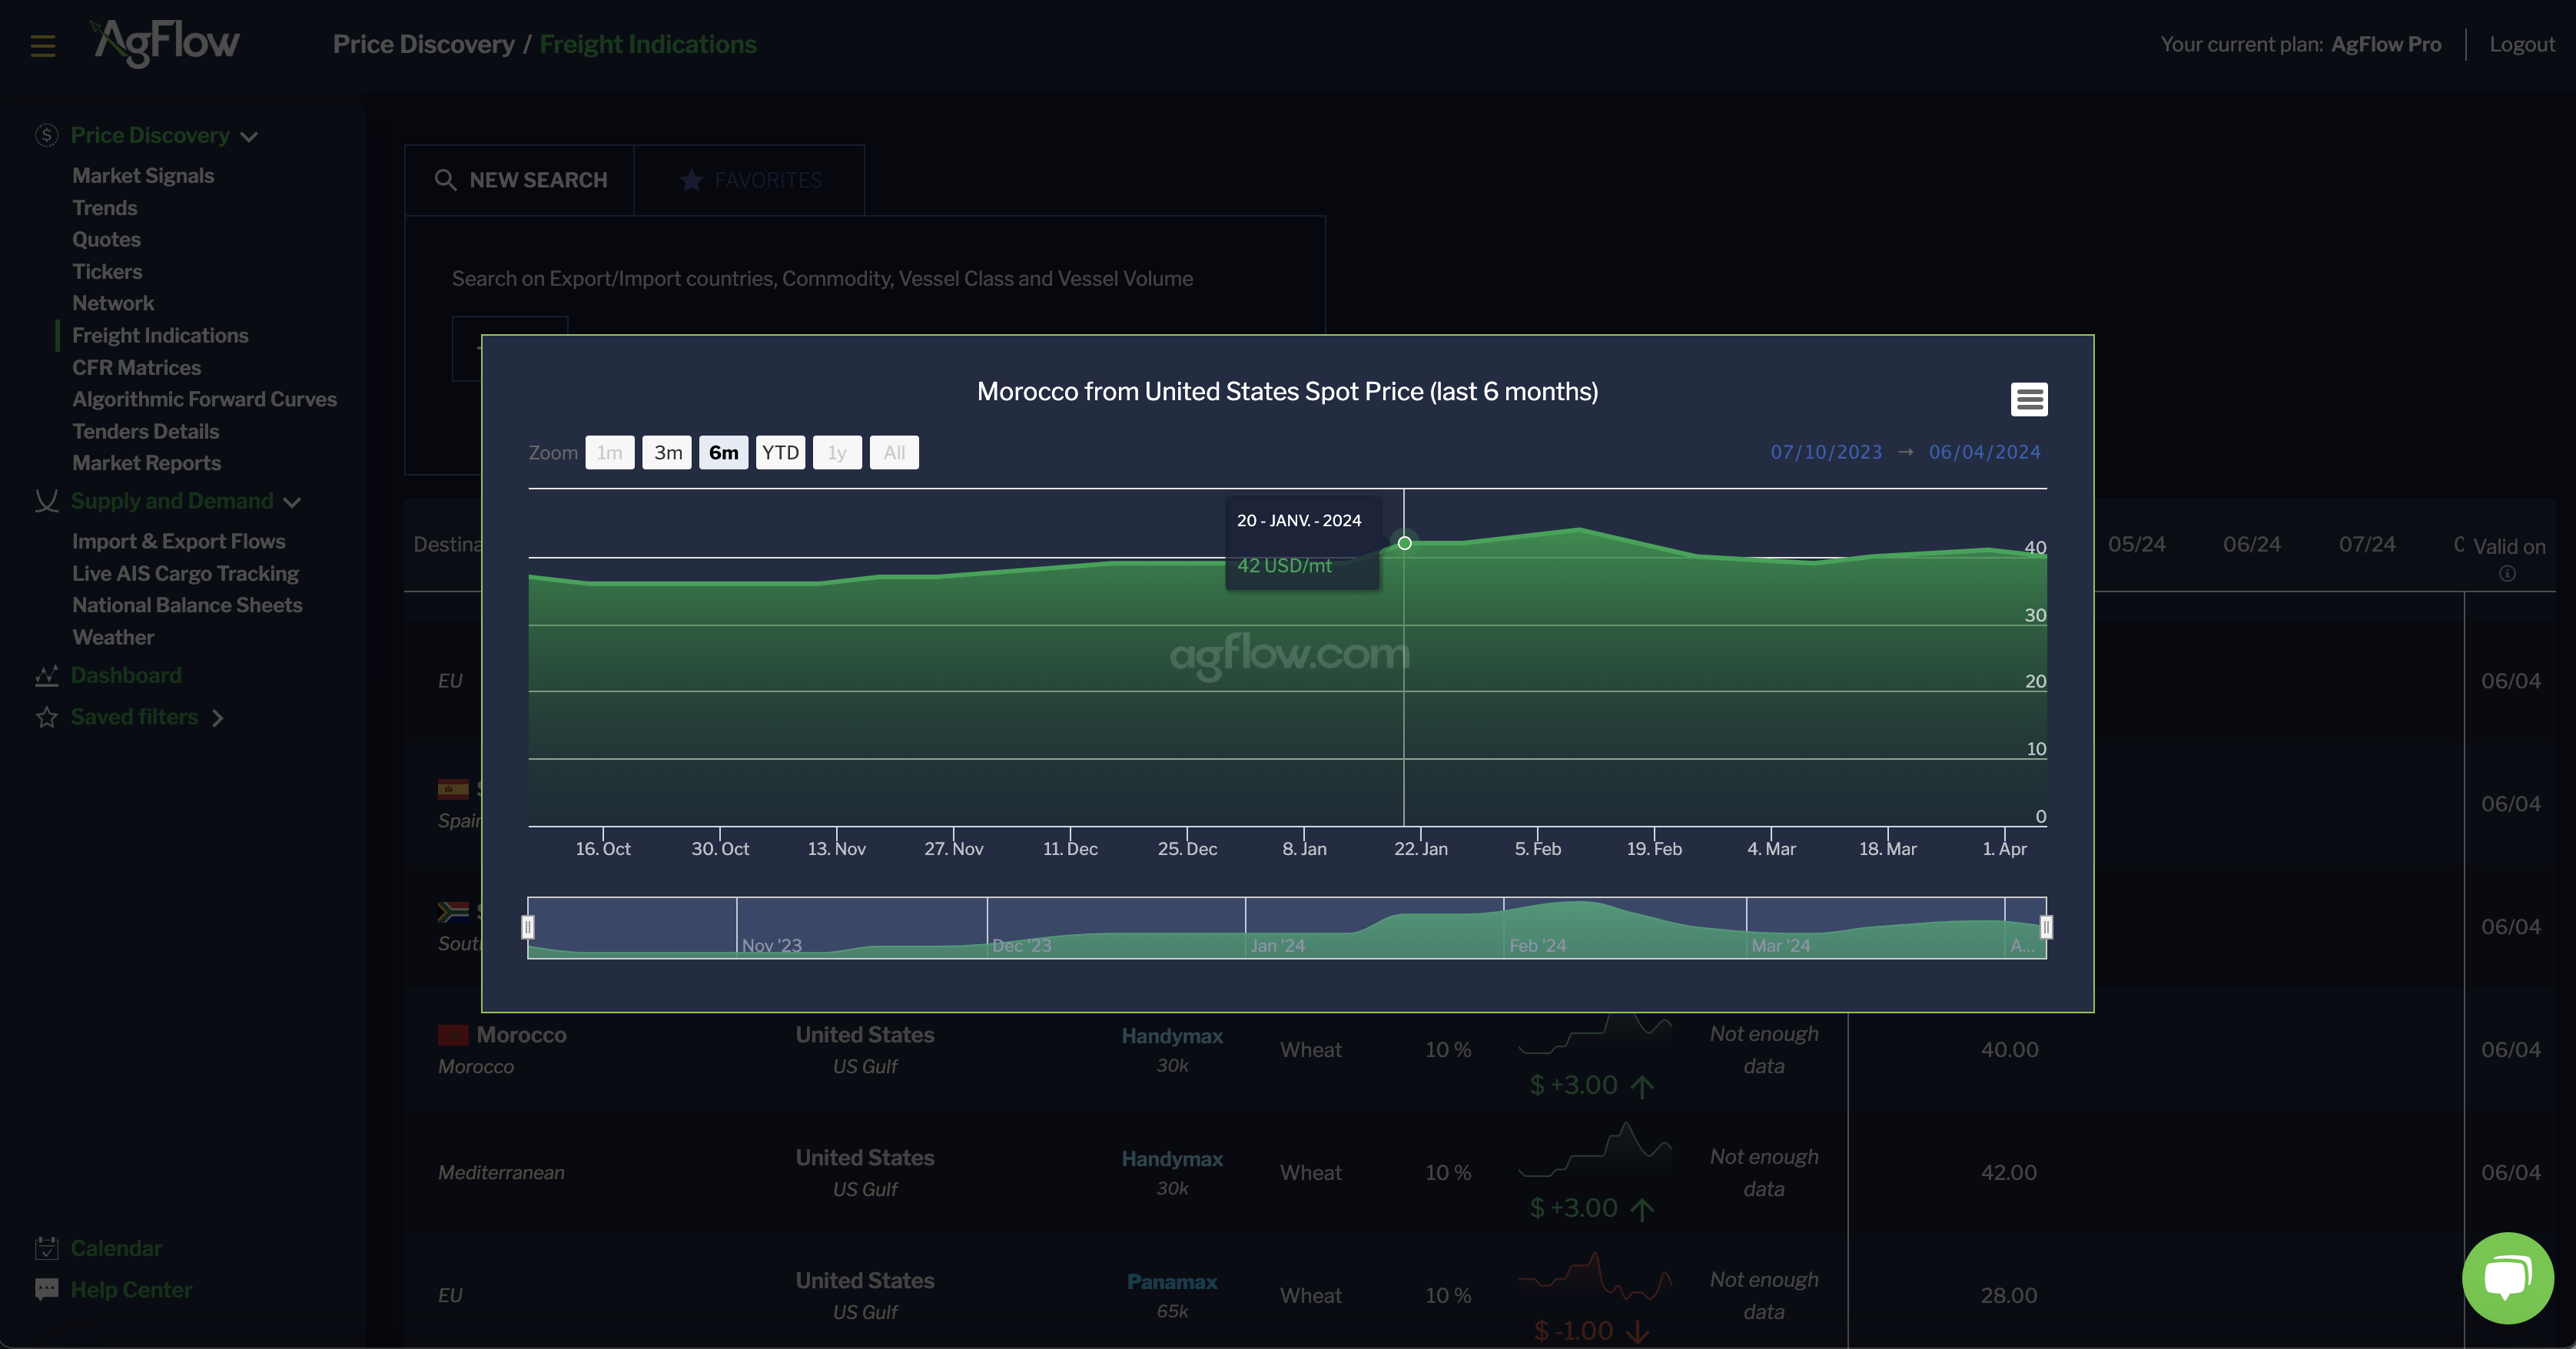This screenshot has height=1349, width=2576.
Task: Open CFR Matrices in sidebar
Action: click(136, 368)
